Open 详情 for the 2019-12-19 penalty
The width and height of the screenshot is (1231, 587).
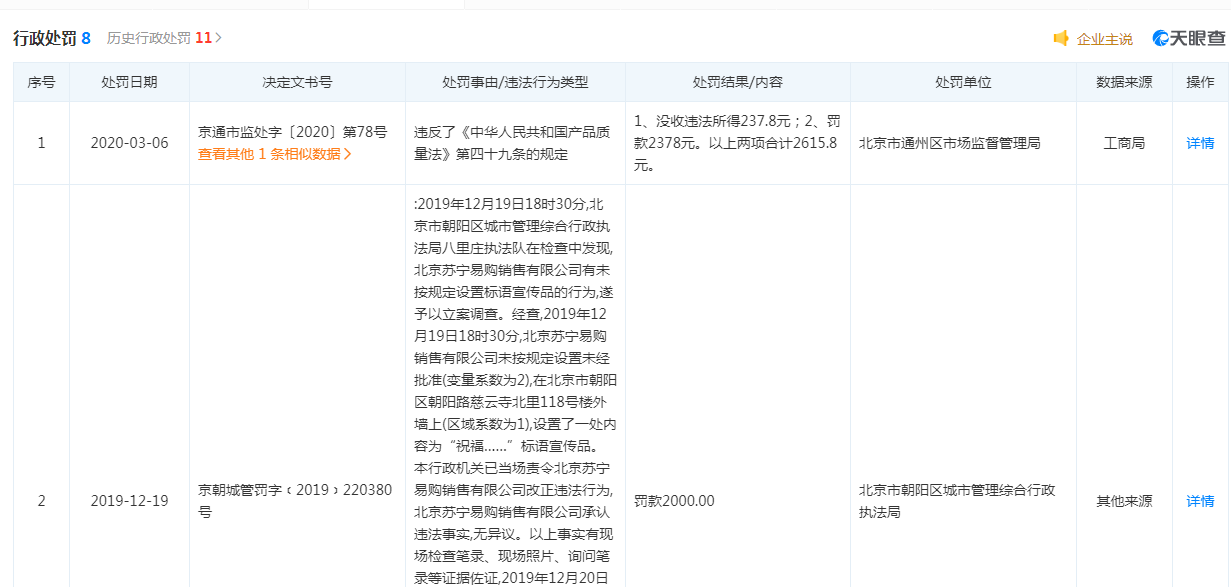coord(1200,501)
